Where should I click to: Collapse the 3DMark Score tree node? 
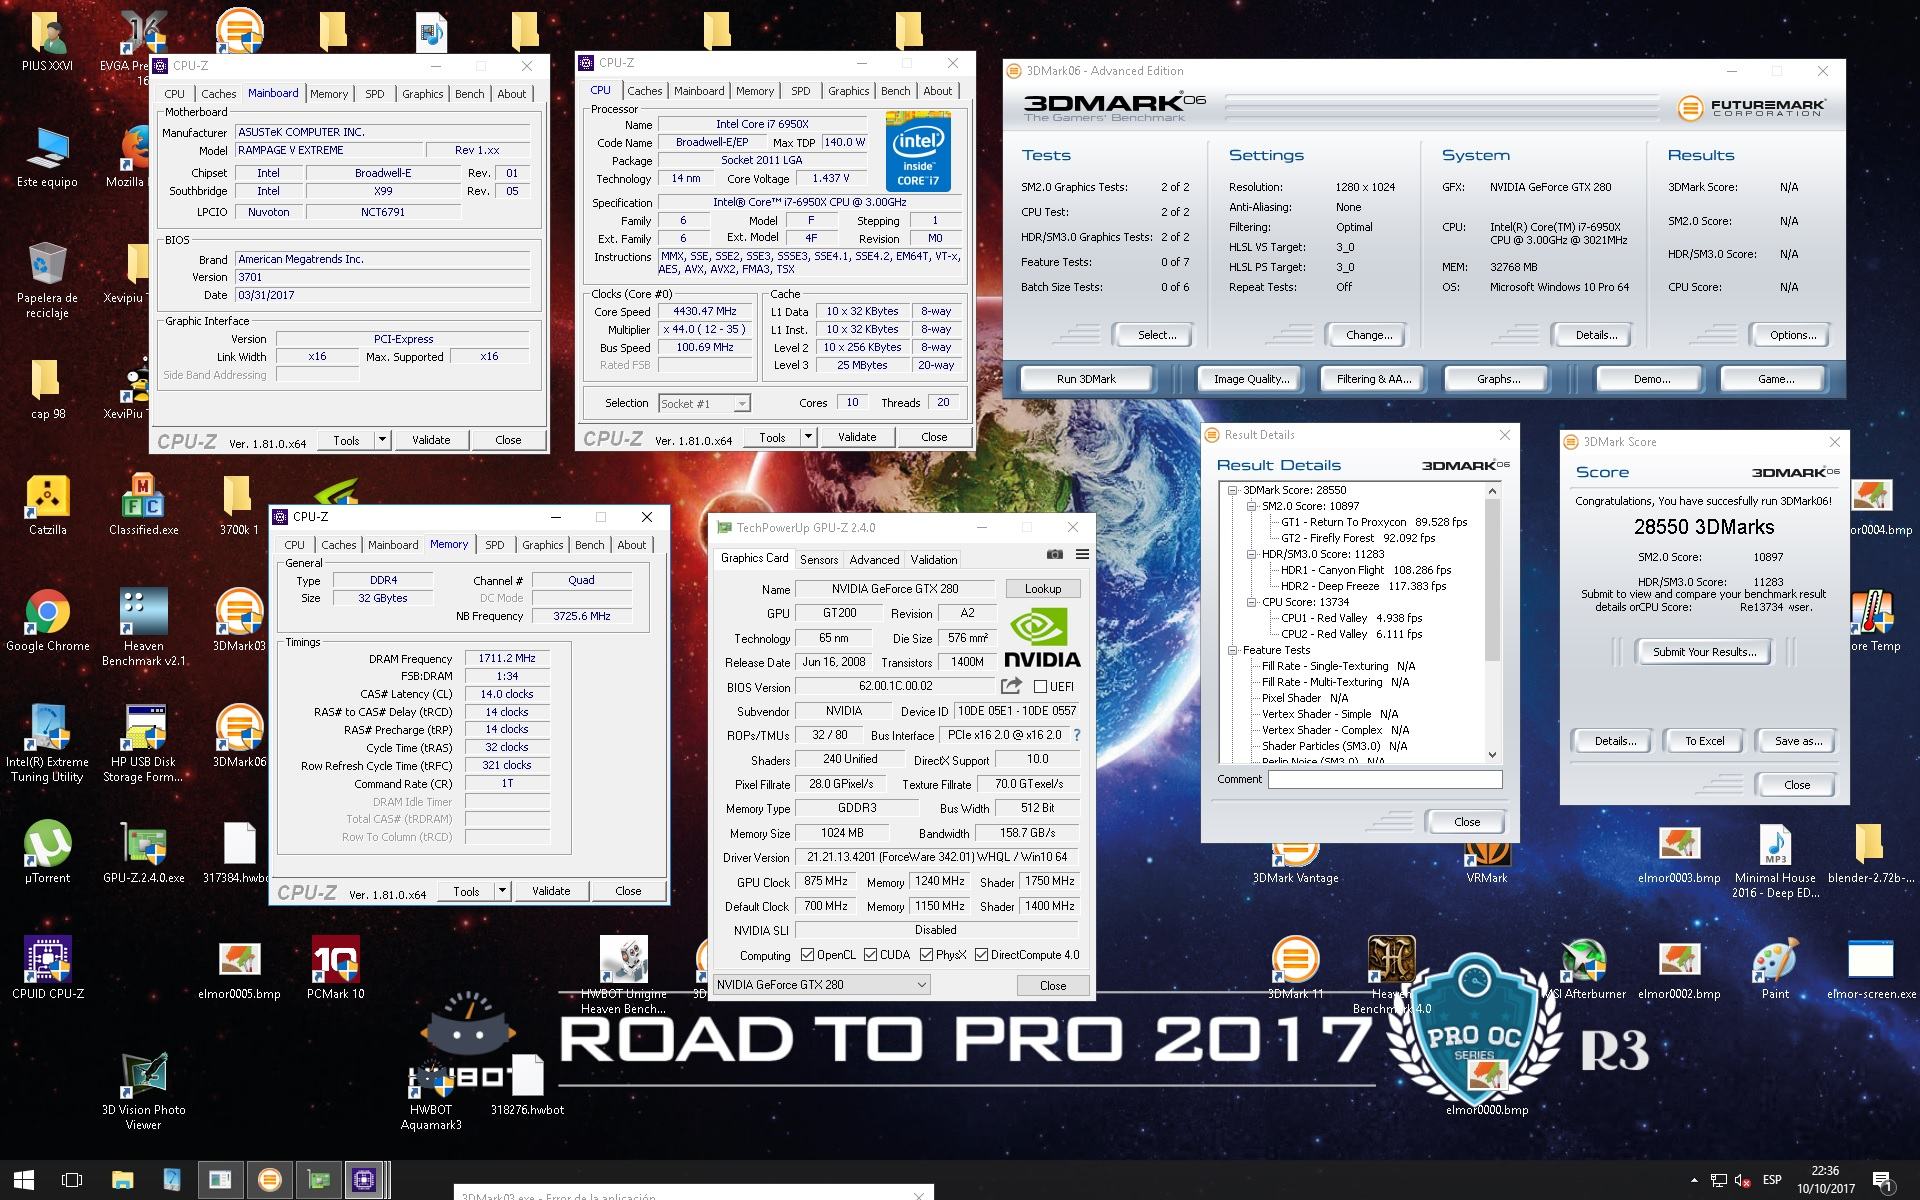coord(1234,490)
